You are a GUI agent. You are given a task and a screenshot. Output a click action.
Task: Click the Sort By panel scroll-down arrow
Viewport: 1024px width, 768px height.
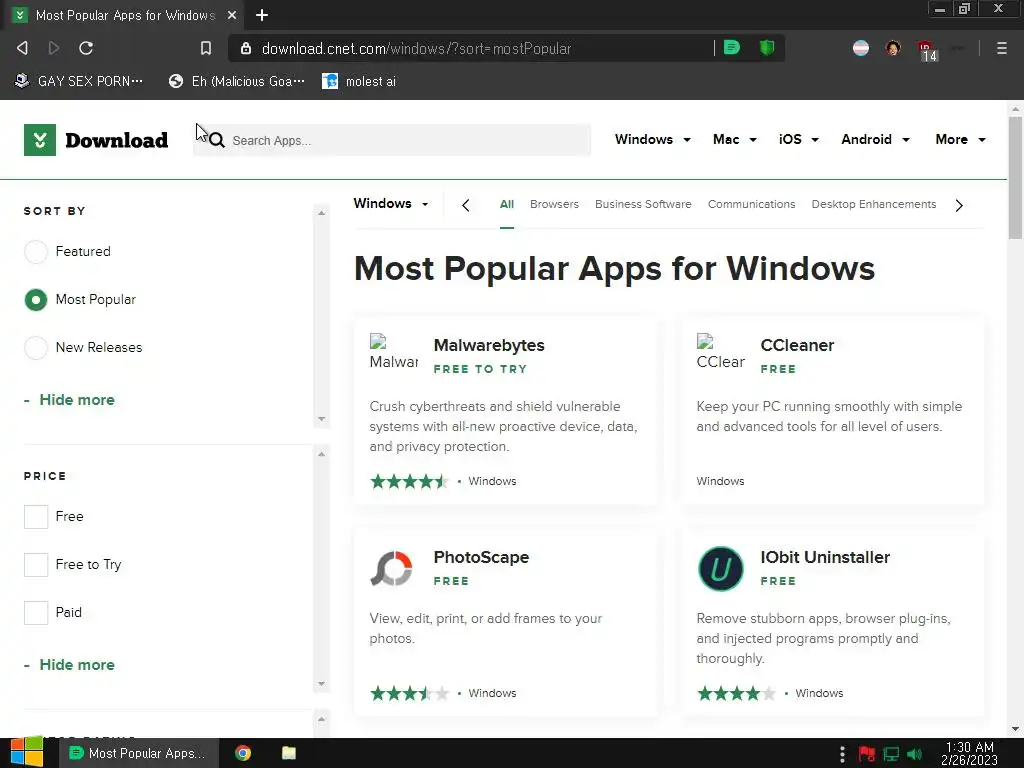321,419
